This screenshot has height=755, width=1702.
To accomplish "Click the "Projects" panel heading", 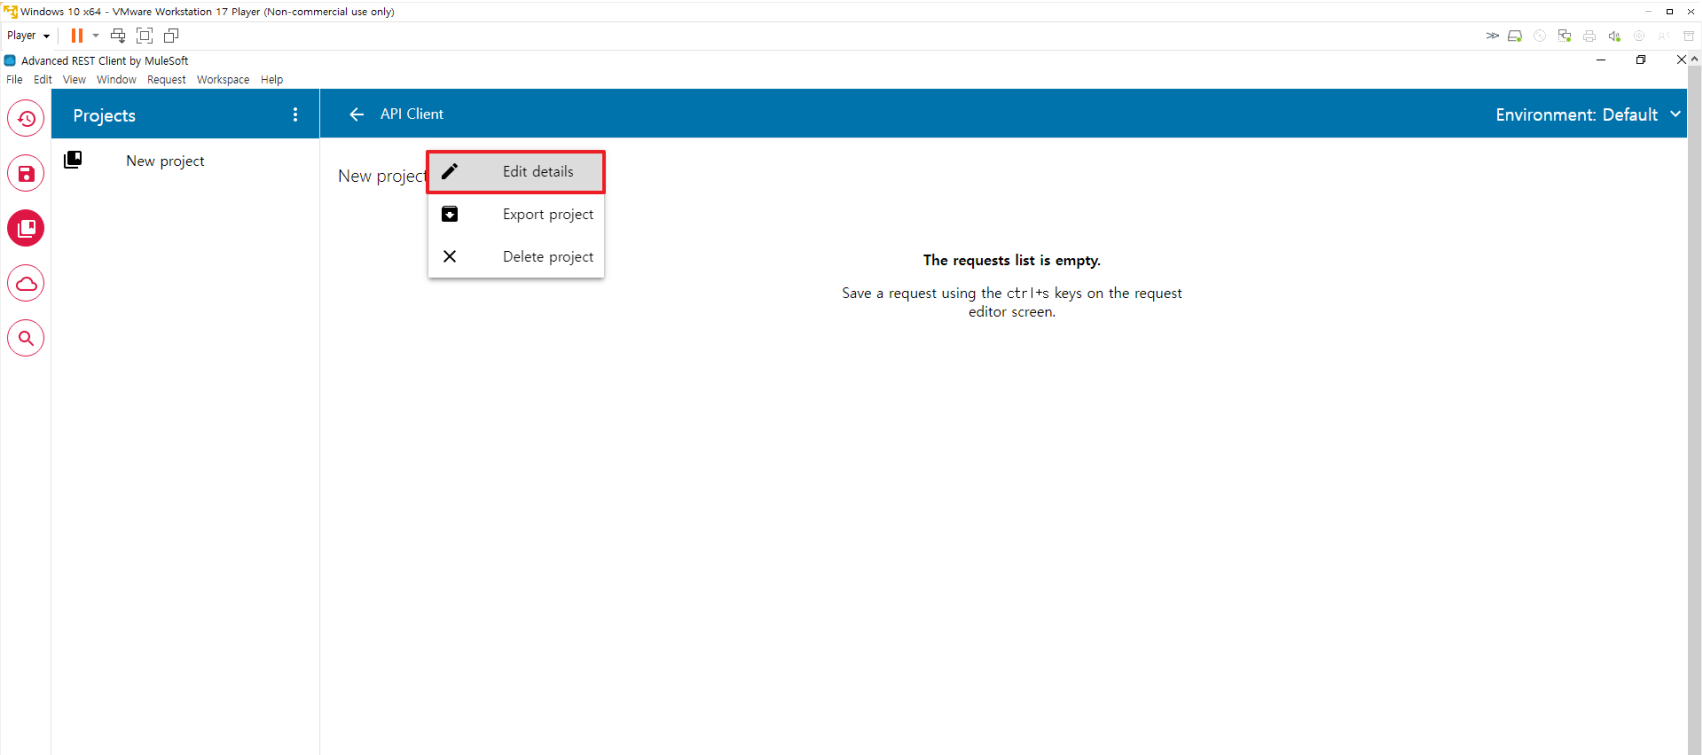I will click(104, 116).
